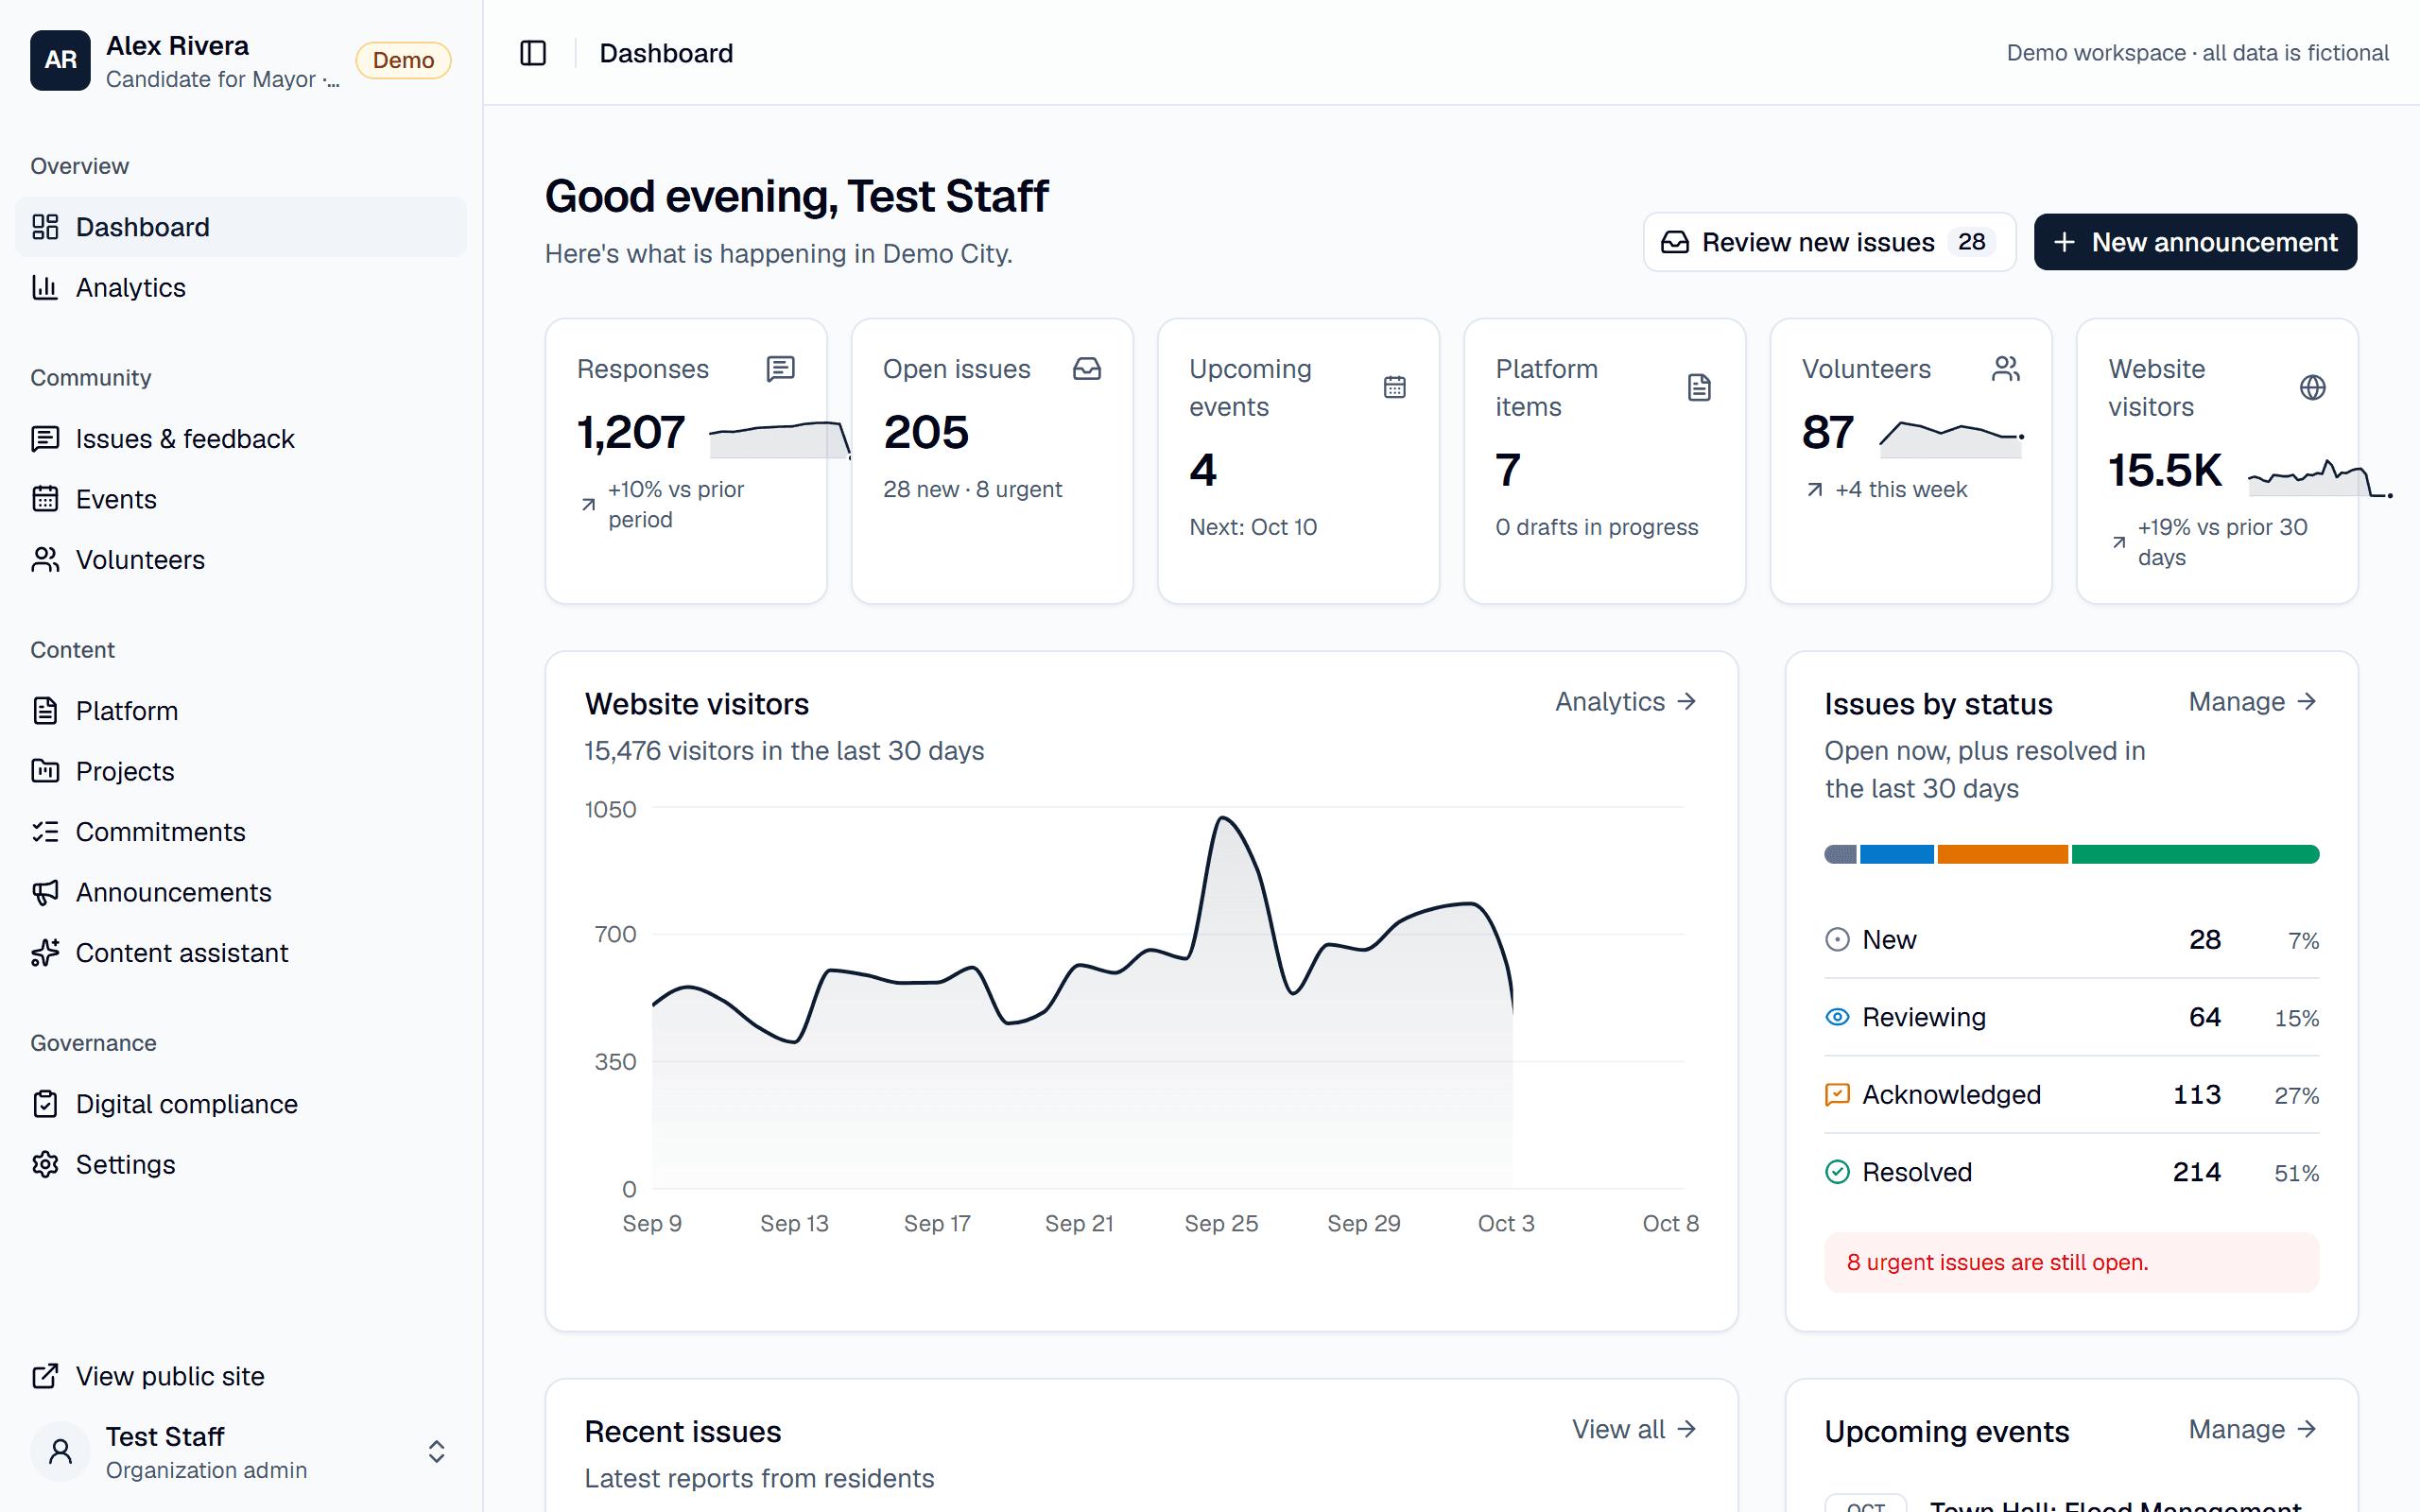This screenshot has height=1512, width=2420.
Task: Click the green Resolved status bar segment
Action: coord(2195,854)
